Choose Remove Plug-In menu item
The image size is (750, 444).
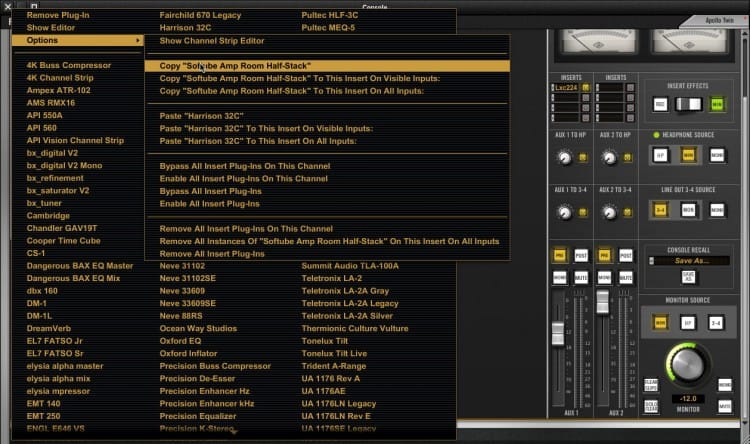[58, 15]
